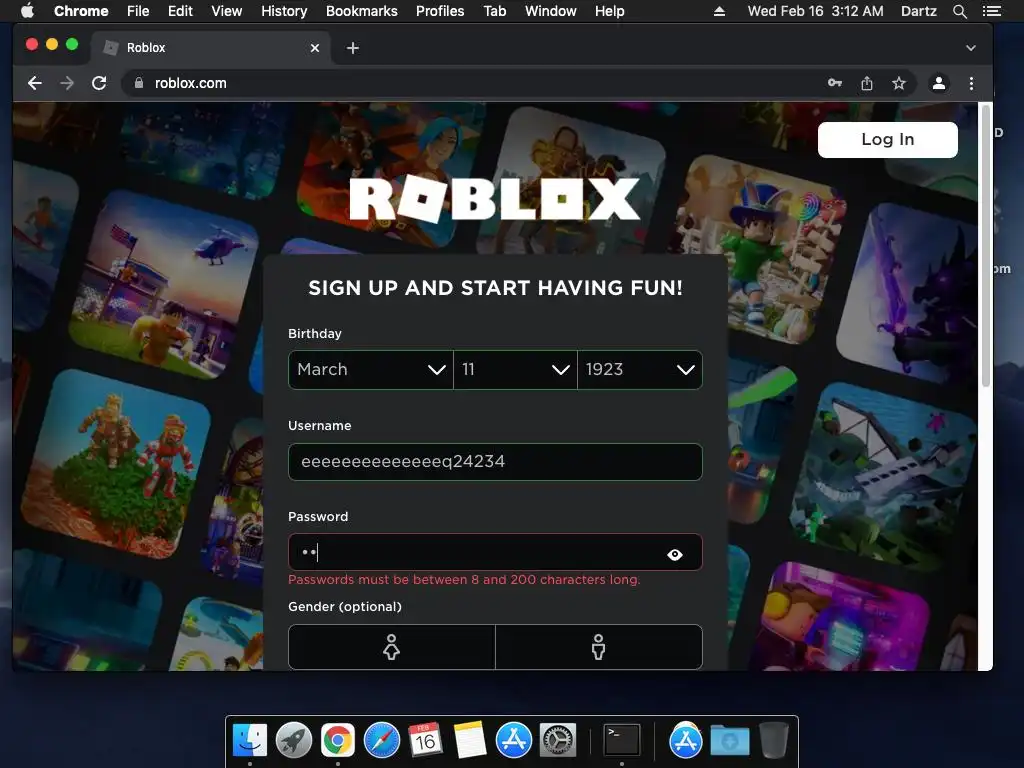1024x768 pixels.
Task: Open App Store icon right of Terminal
Action: coord(686,741)
